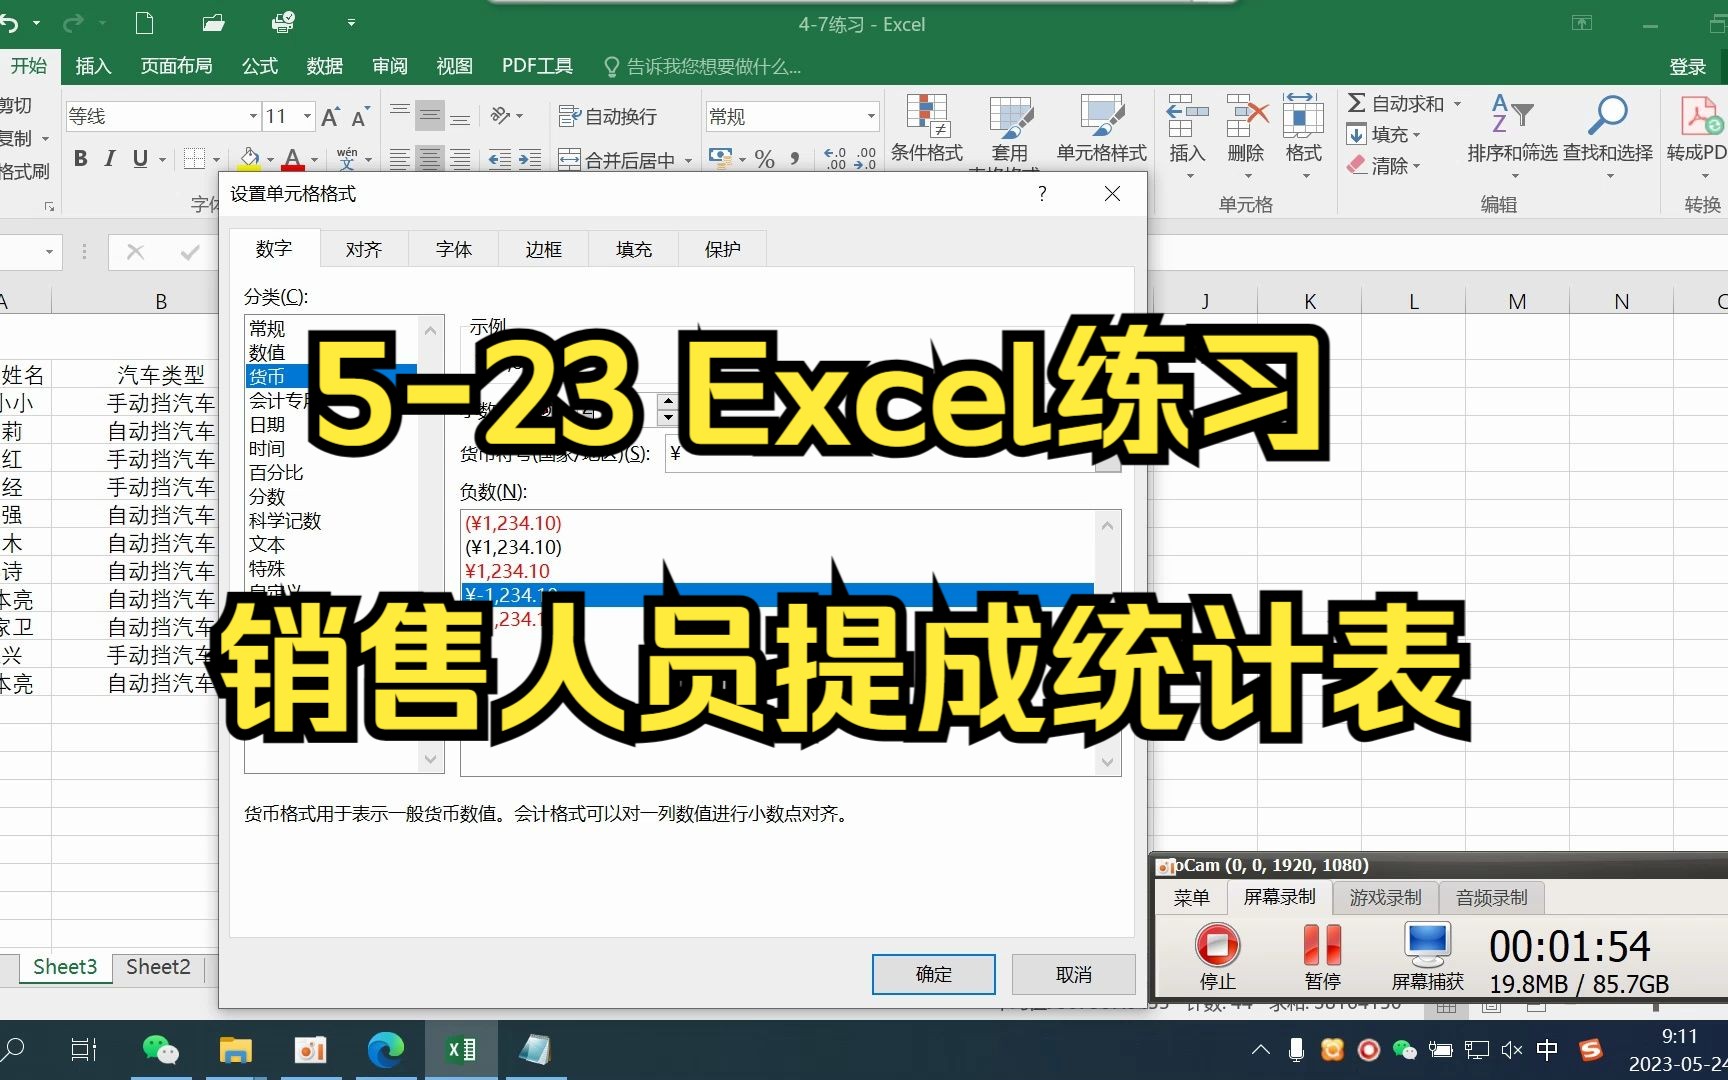1728x1080 pixels.
Task: Open WeChat from the taskbar
Action: tap(160, 1050)
